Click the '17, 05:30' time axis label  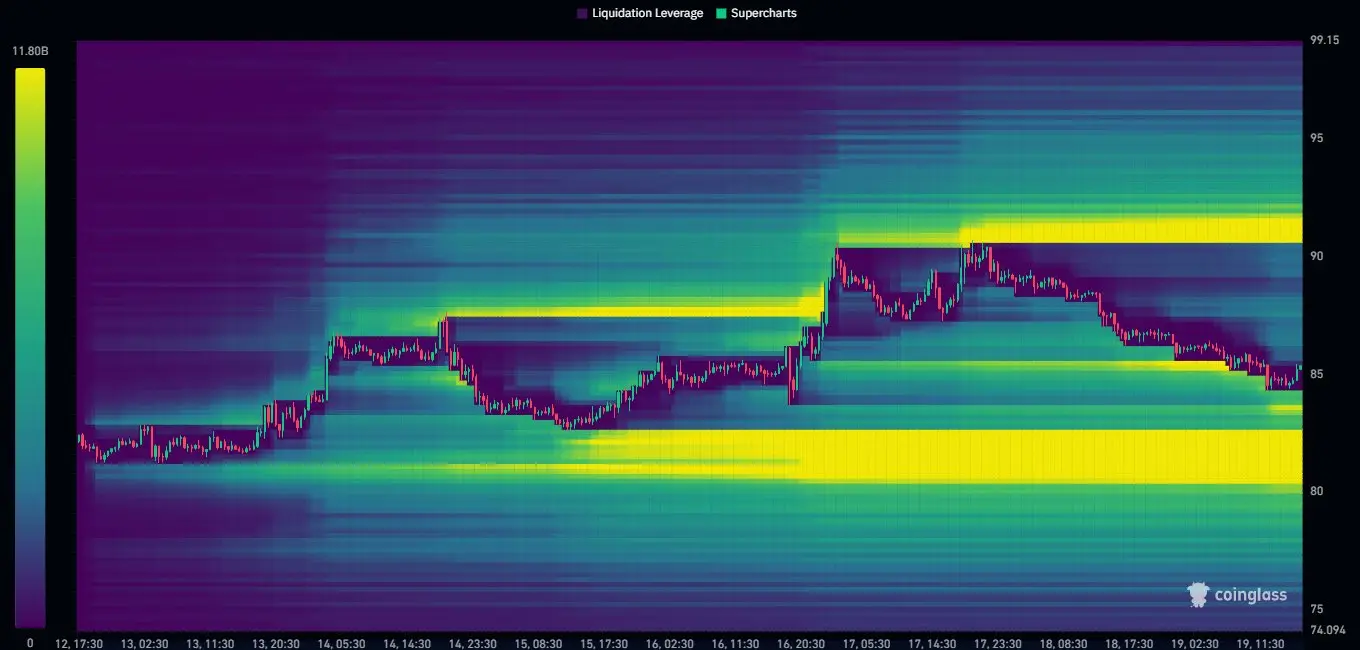(866, 643)
